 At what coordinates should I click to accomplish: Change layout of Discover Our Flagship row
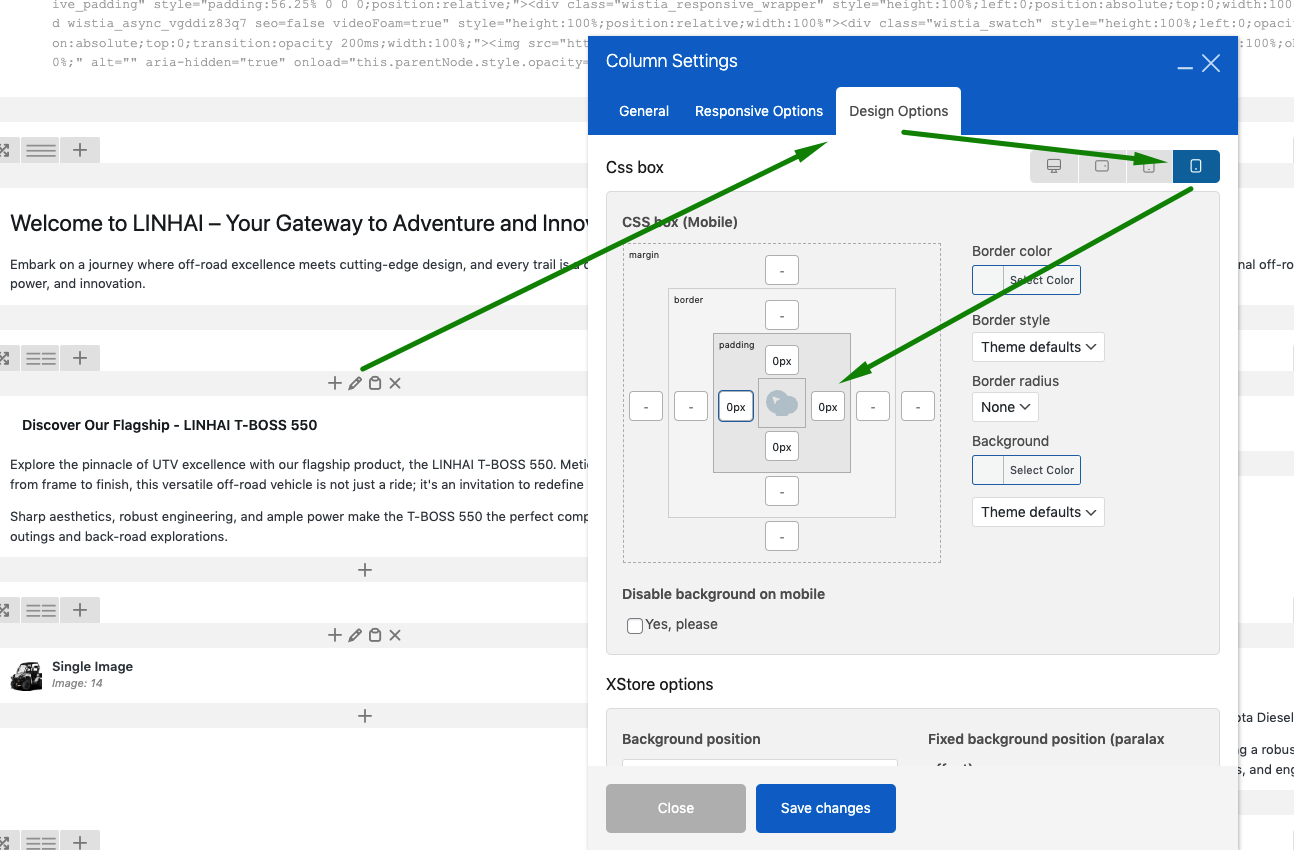point(41,358)
